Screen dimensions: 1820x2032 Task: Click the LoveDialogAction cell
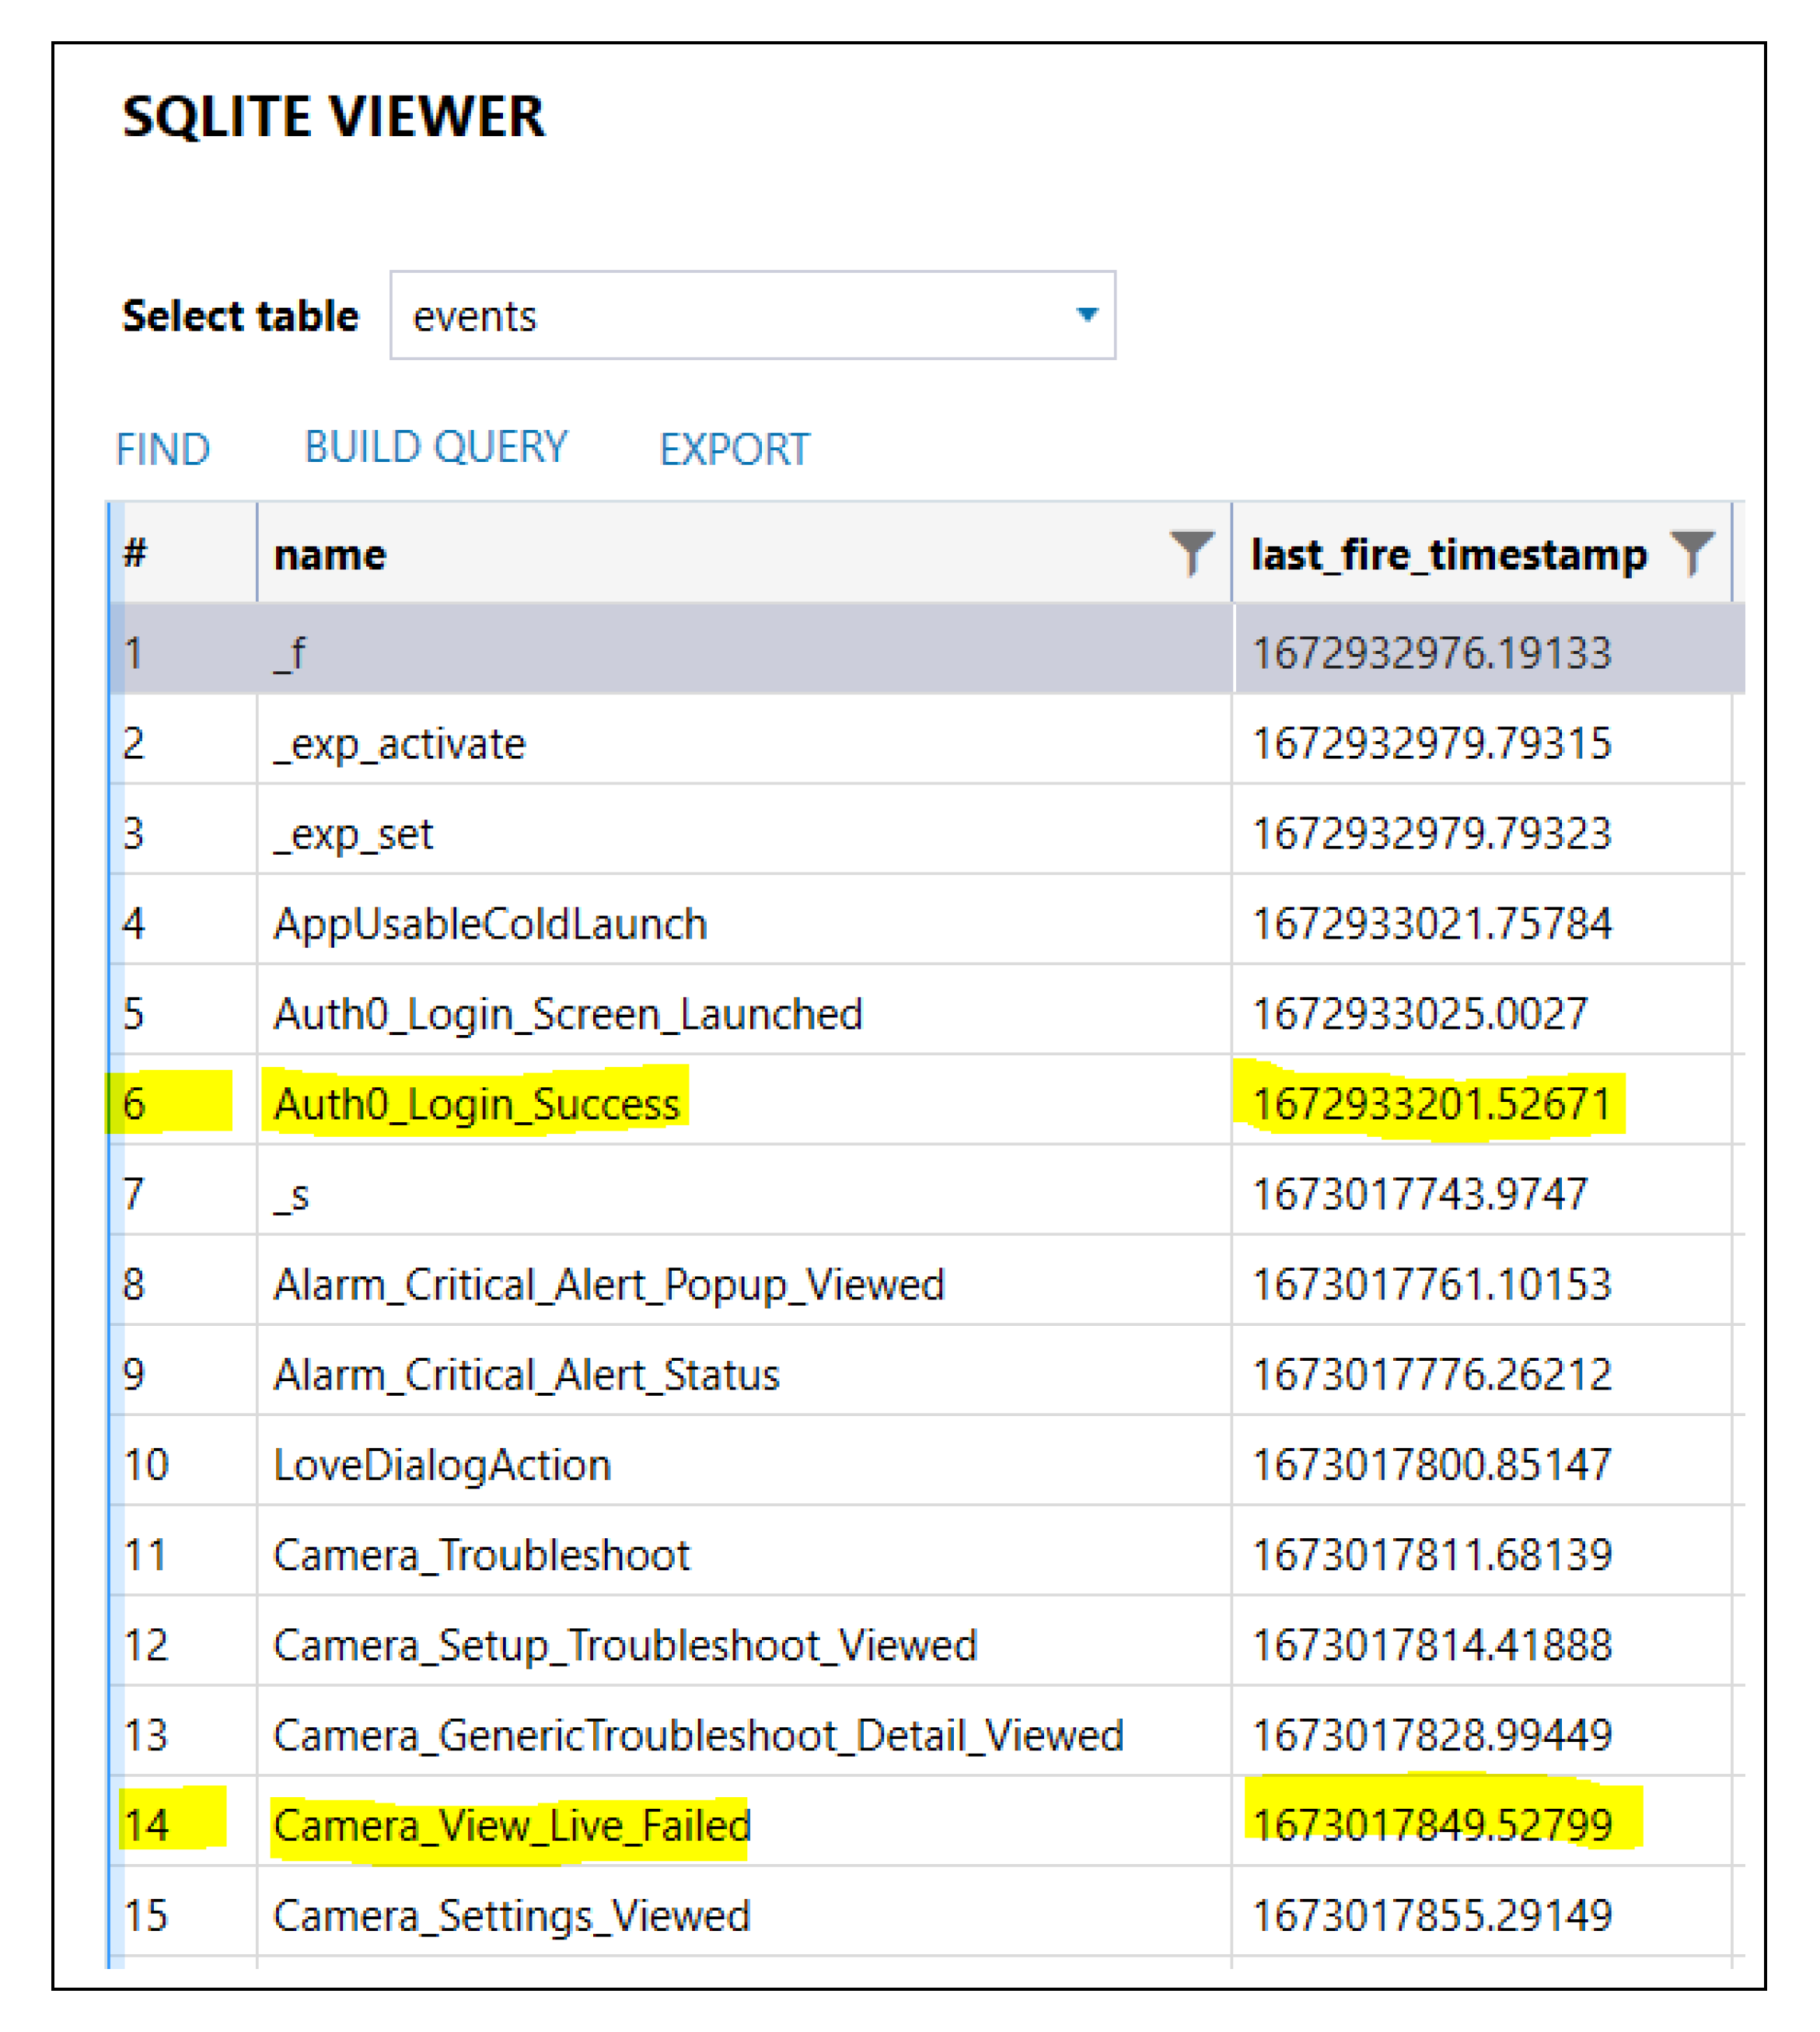tap(442, 1465)
